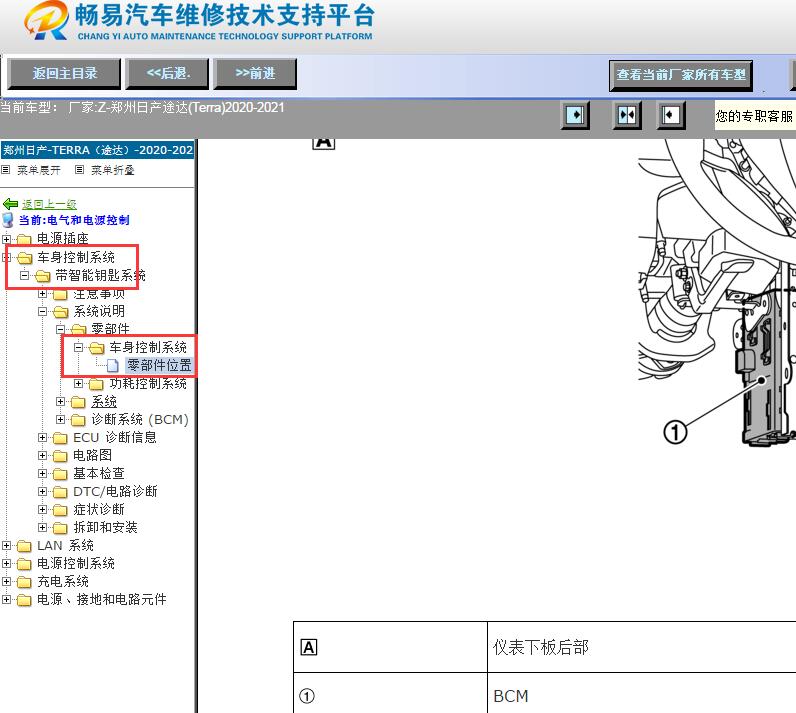Expand the 充电系统 node
796x713 pixels.
tap(6, 582)
